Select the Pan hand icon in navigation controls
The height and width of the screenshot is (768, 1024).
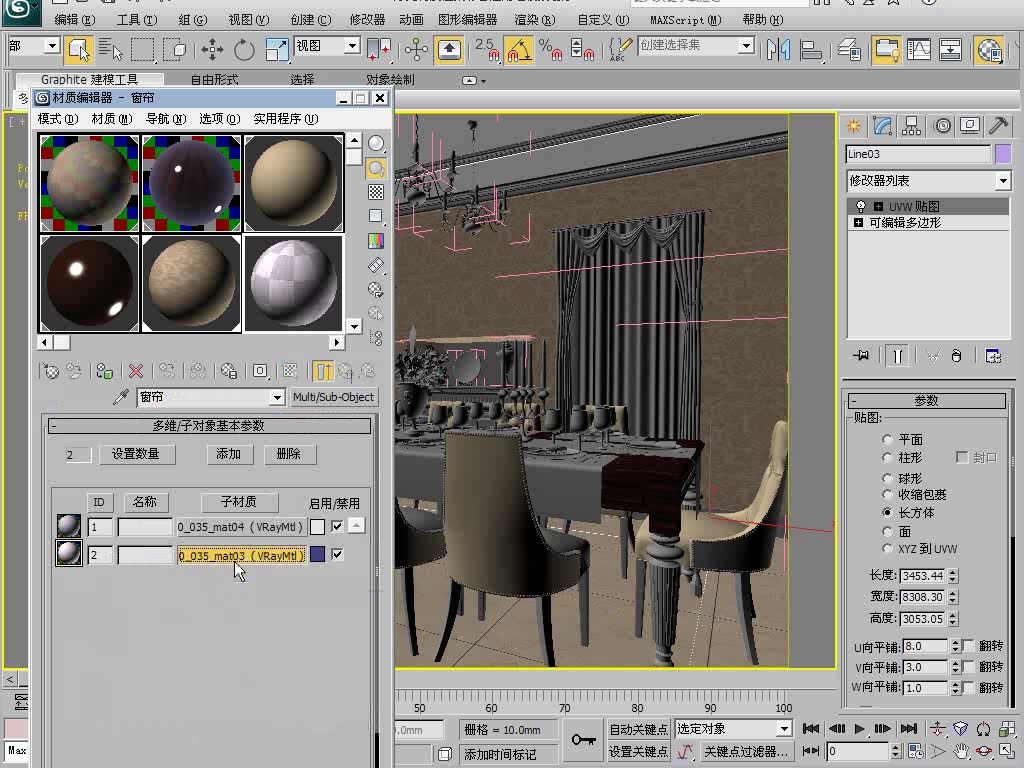pos(962,751)
